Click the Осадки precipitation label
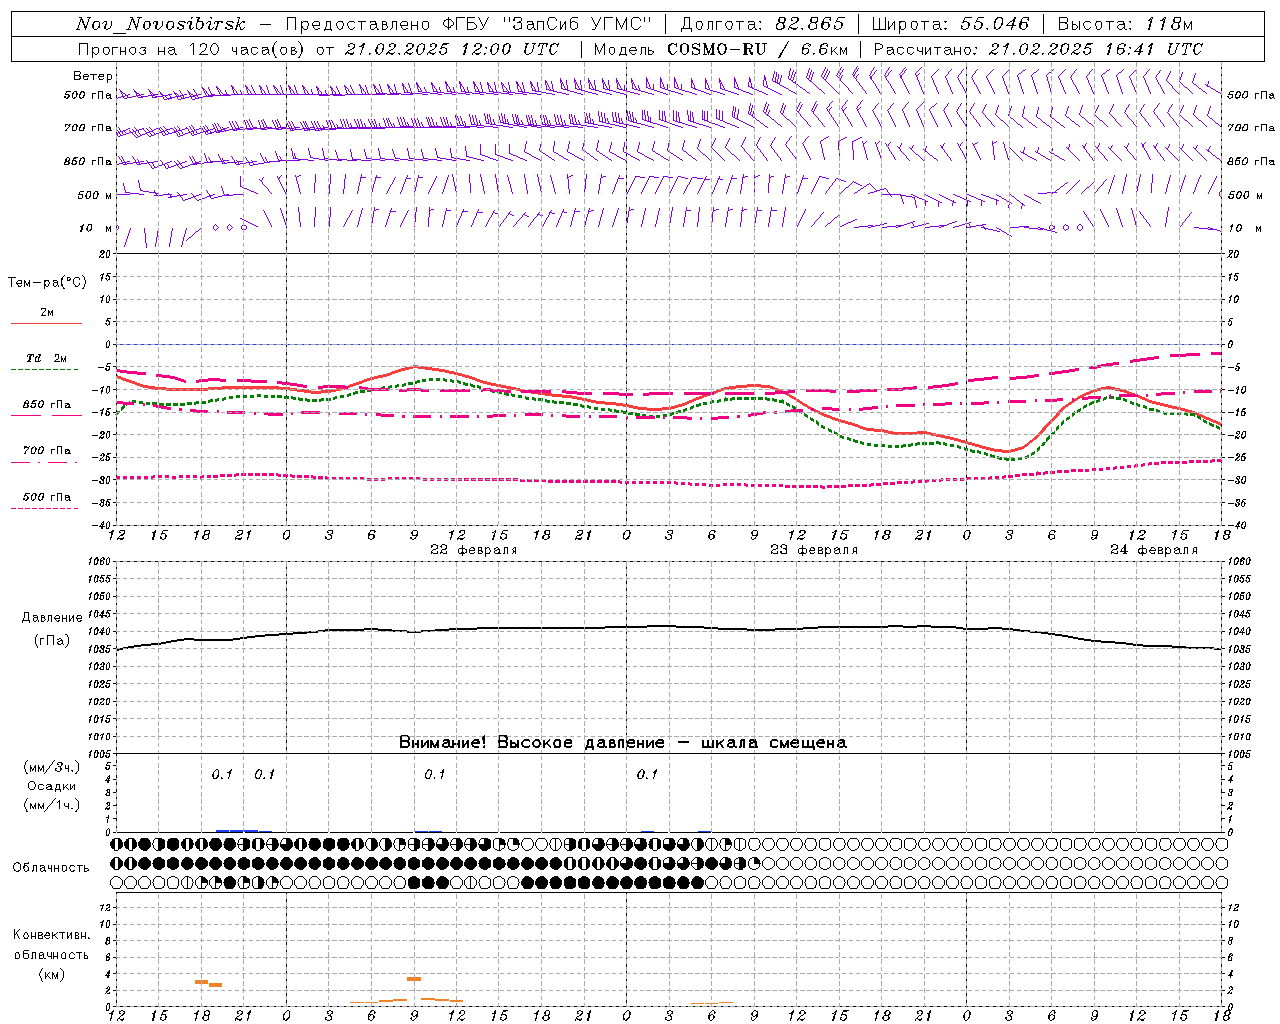The height and width of the screenshot is (1024, 1280). point(52,786)
